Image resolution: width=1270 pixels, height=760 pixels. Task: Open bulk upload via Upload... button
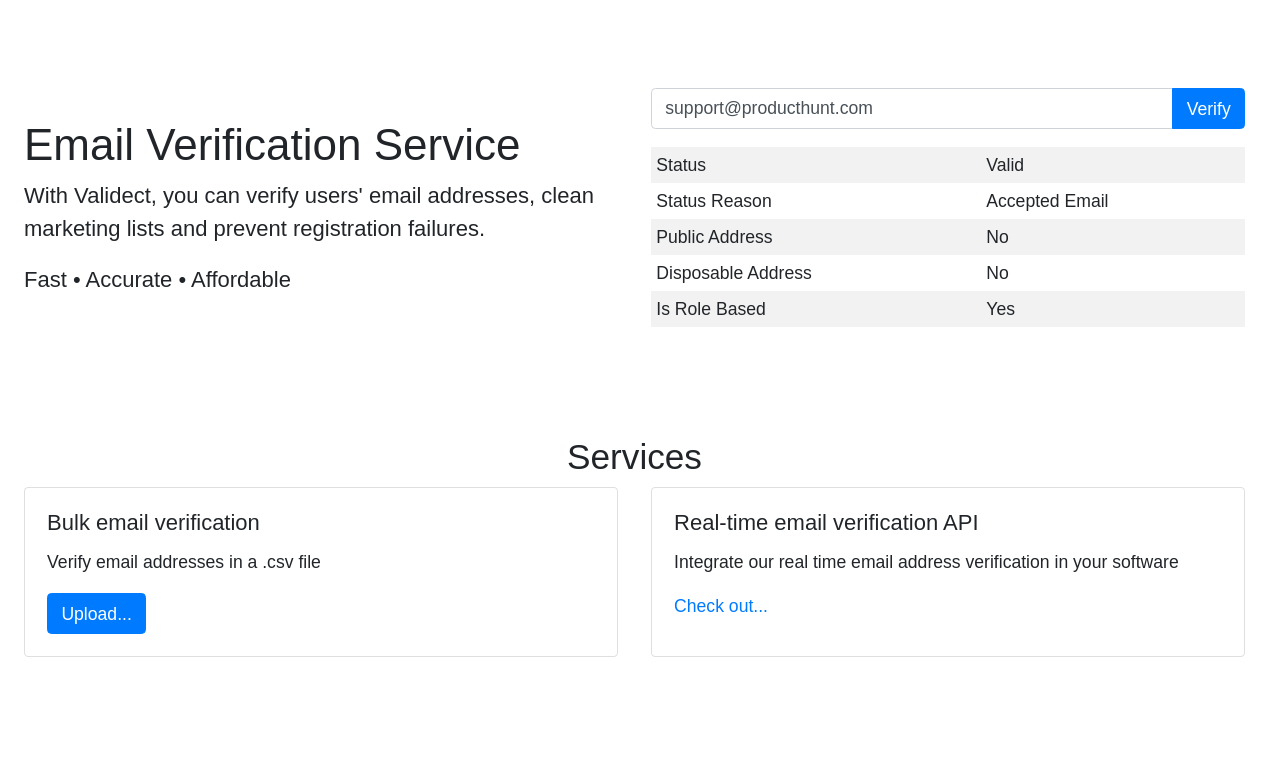click(x=96, y=613)
